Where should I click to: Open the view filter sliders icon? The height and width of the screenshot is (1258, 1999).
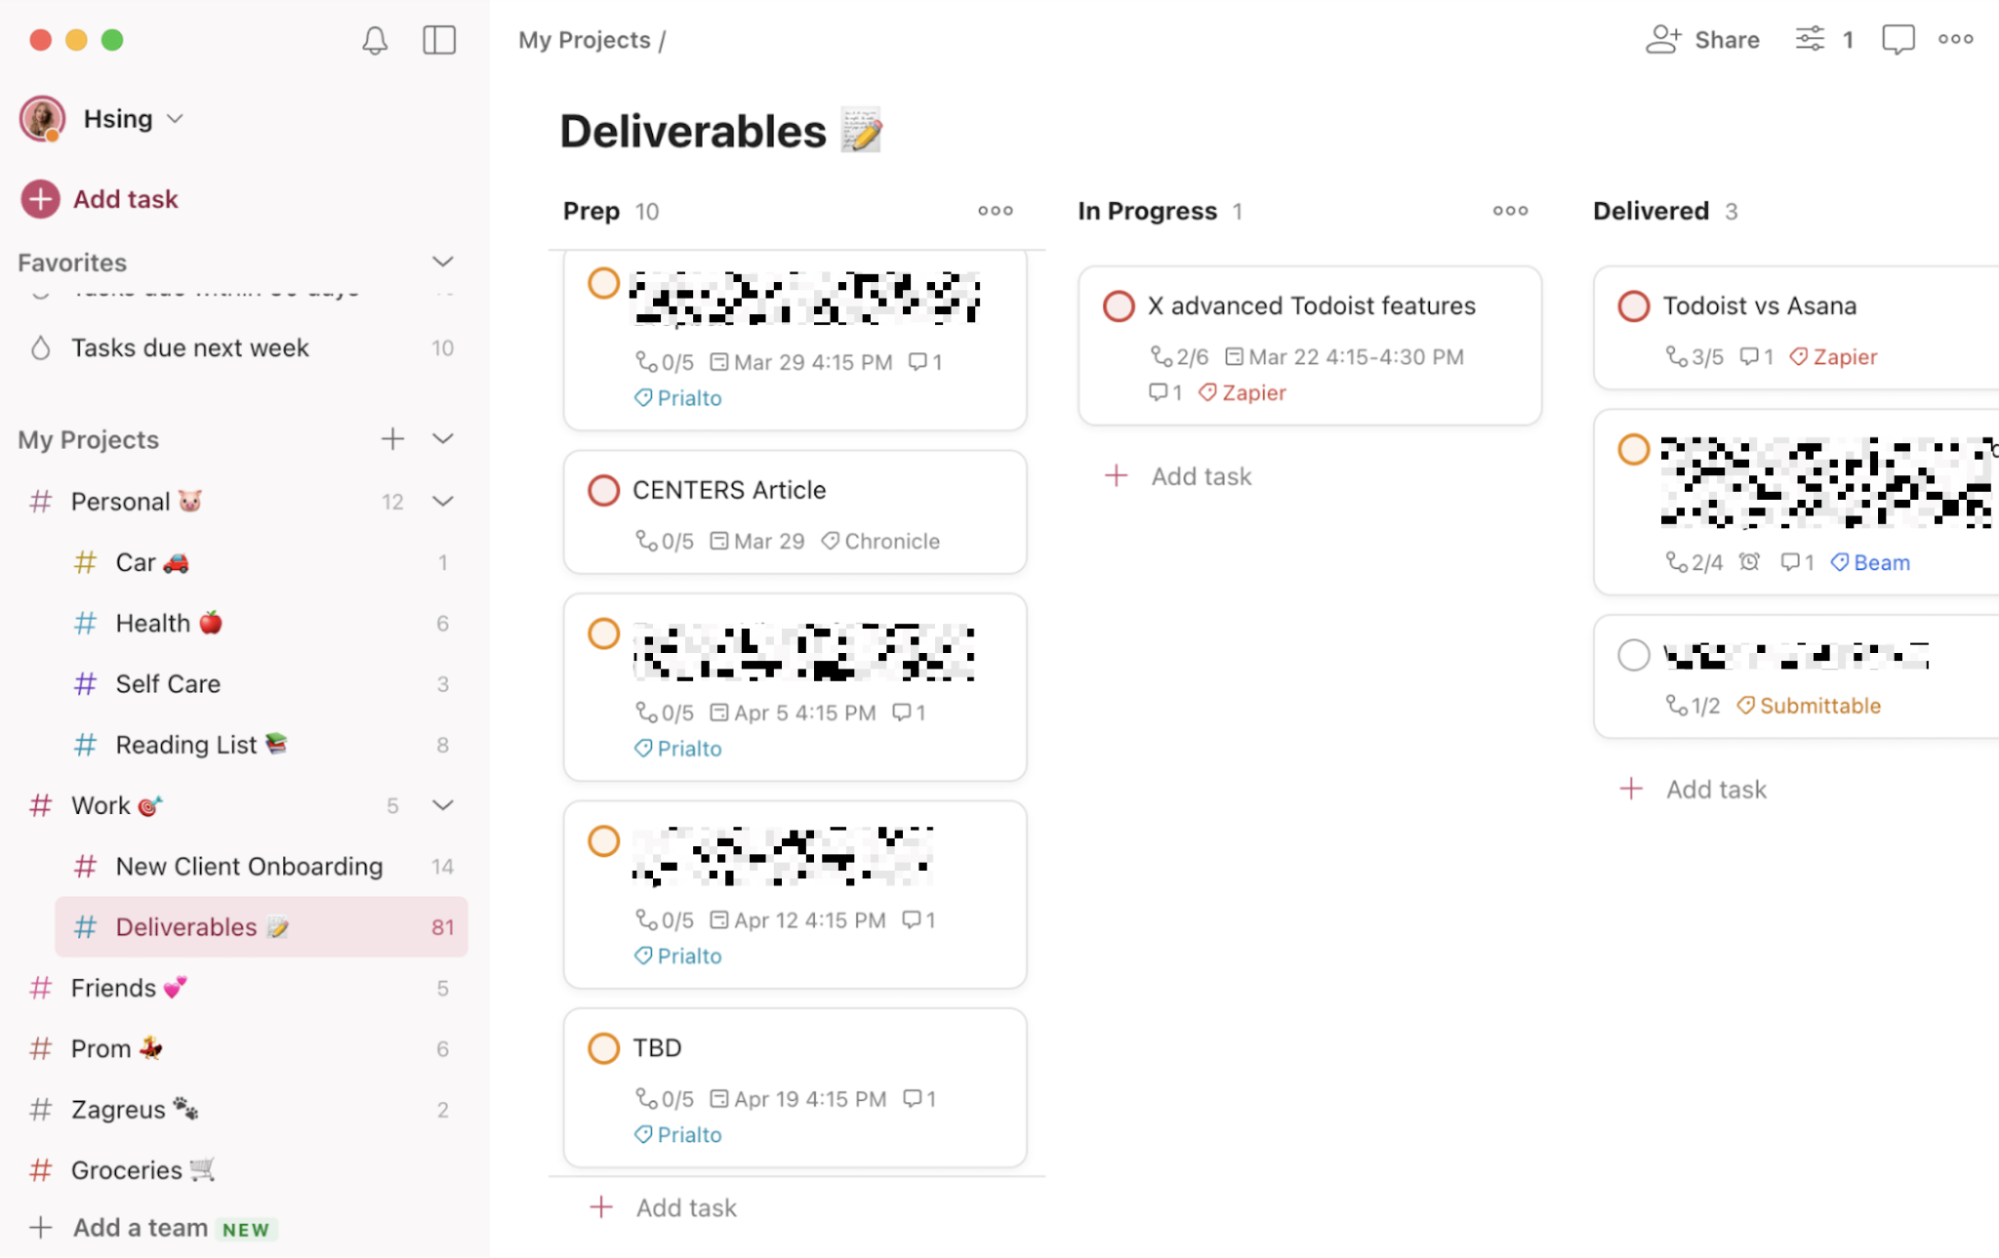(1809, 39)
